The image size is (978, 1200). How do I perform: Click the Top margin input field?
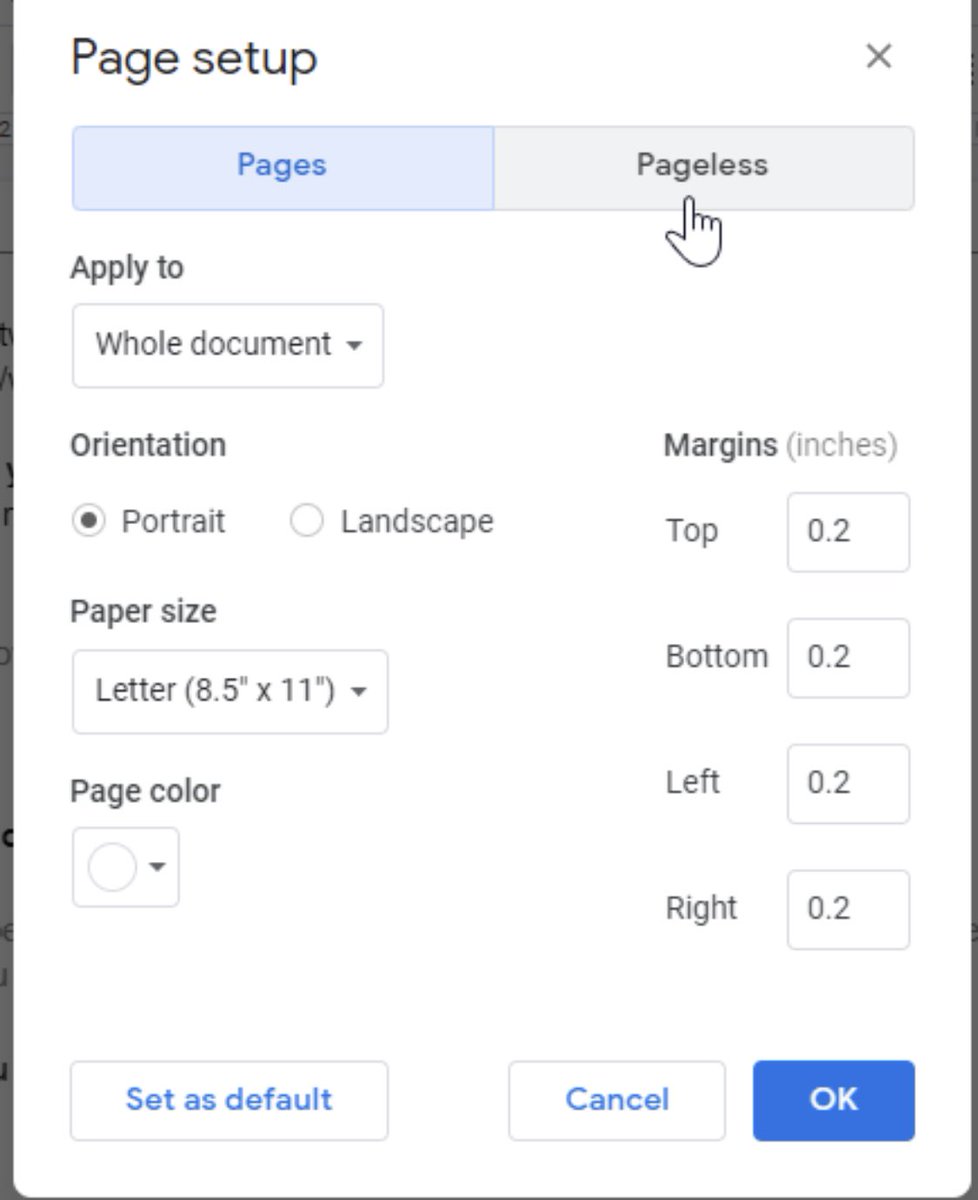848,532
